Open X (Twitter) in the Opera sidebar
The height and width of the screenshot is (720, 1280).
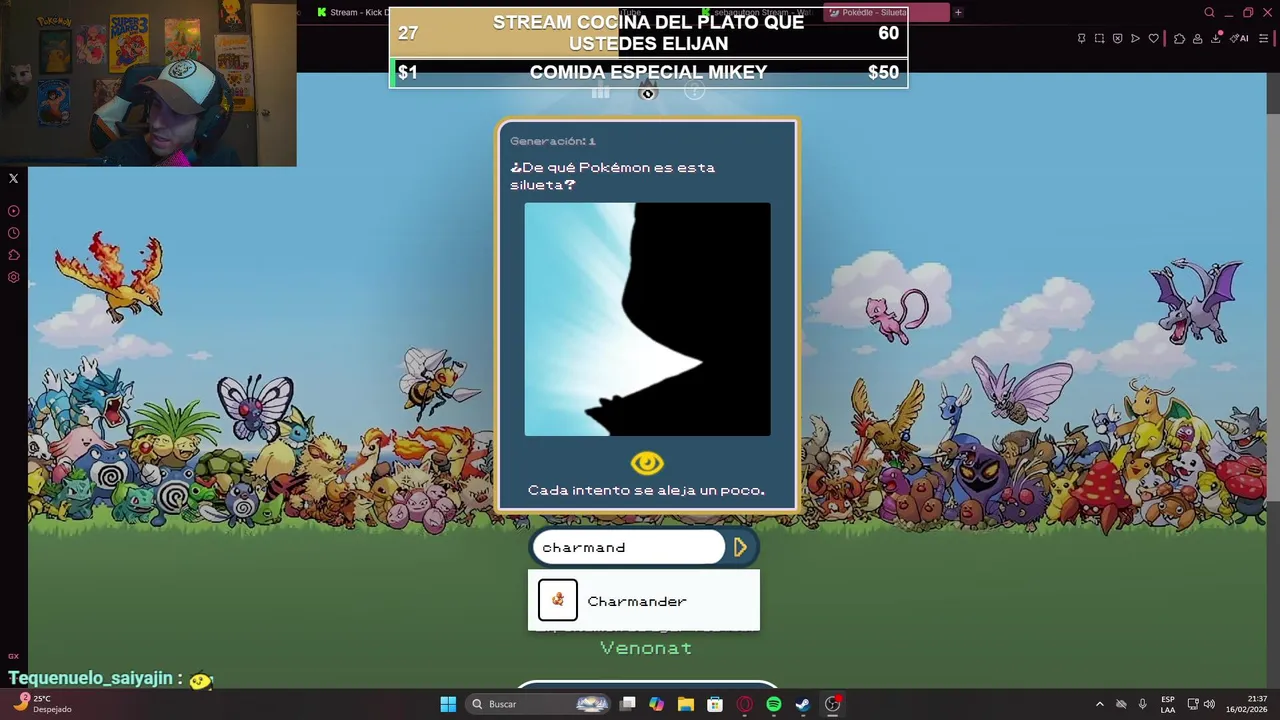click(14, 179)
